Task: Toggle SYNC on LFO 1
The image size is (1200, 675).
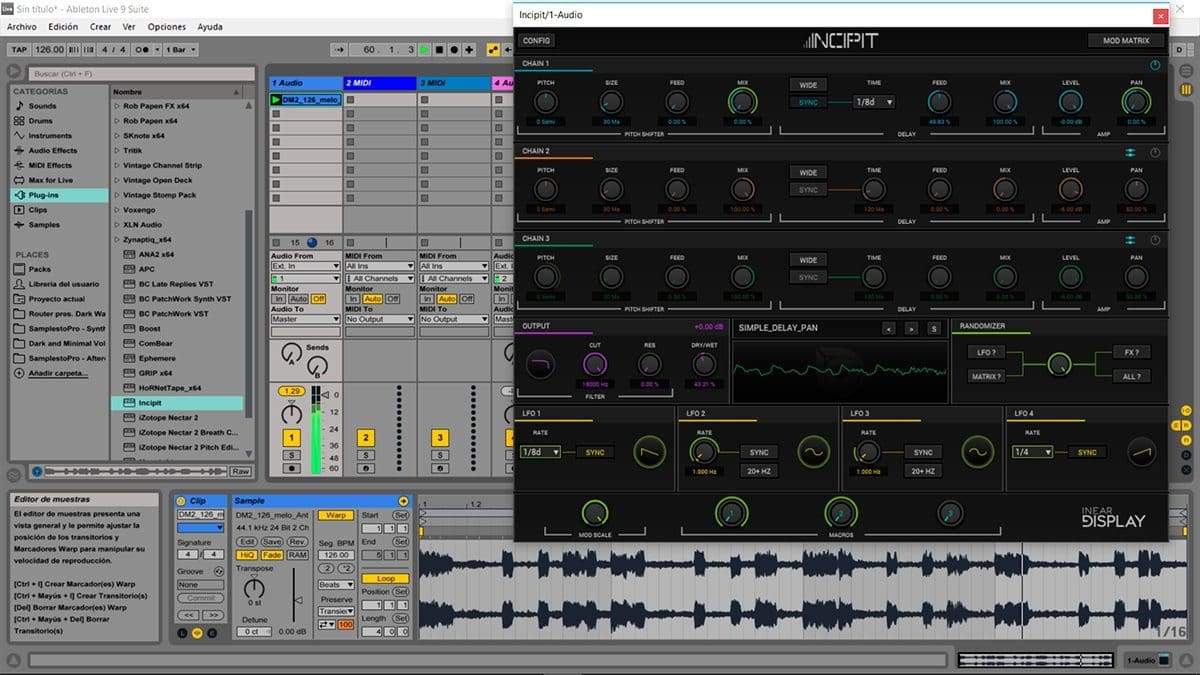Action: pos(595,452)
